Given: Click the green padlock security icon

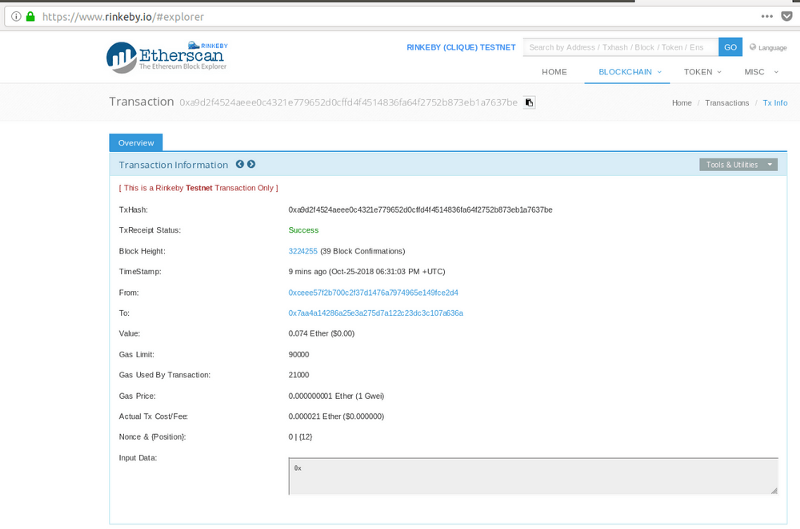Looking at the screenshot, I should [31, 16].
